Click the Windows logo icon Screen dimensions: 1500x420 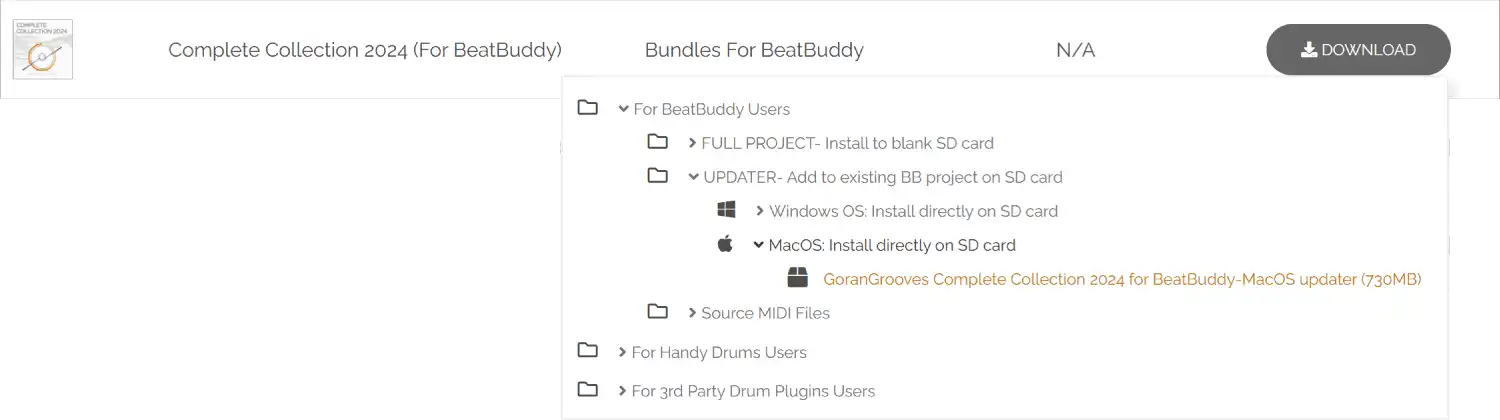(727, 210)
